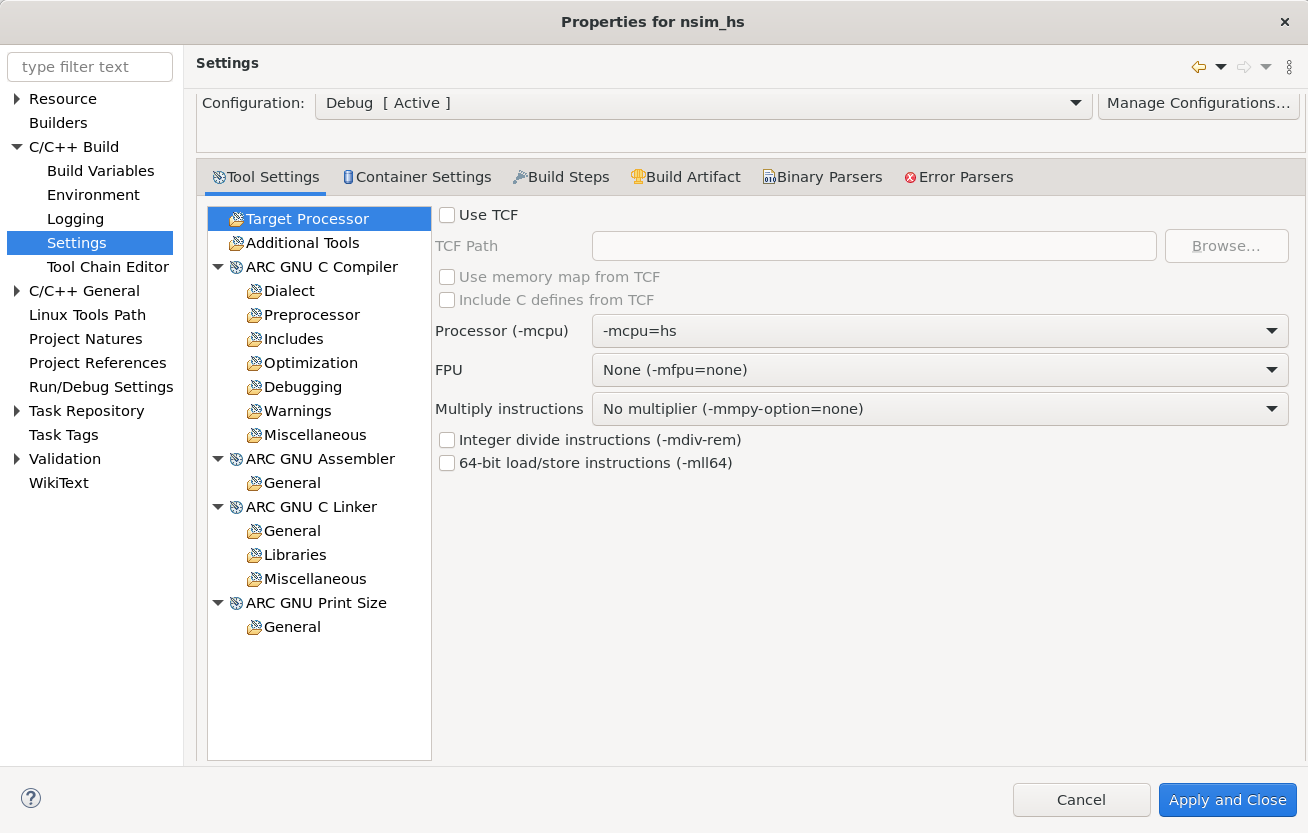Screen dimensions: 1308x833
Task: Click the type filter text field
Action: (90, 67)
